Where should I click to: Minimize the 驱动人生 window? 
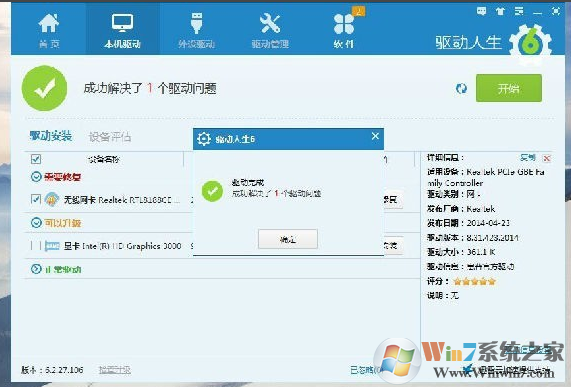(x=537, y=12)
